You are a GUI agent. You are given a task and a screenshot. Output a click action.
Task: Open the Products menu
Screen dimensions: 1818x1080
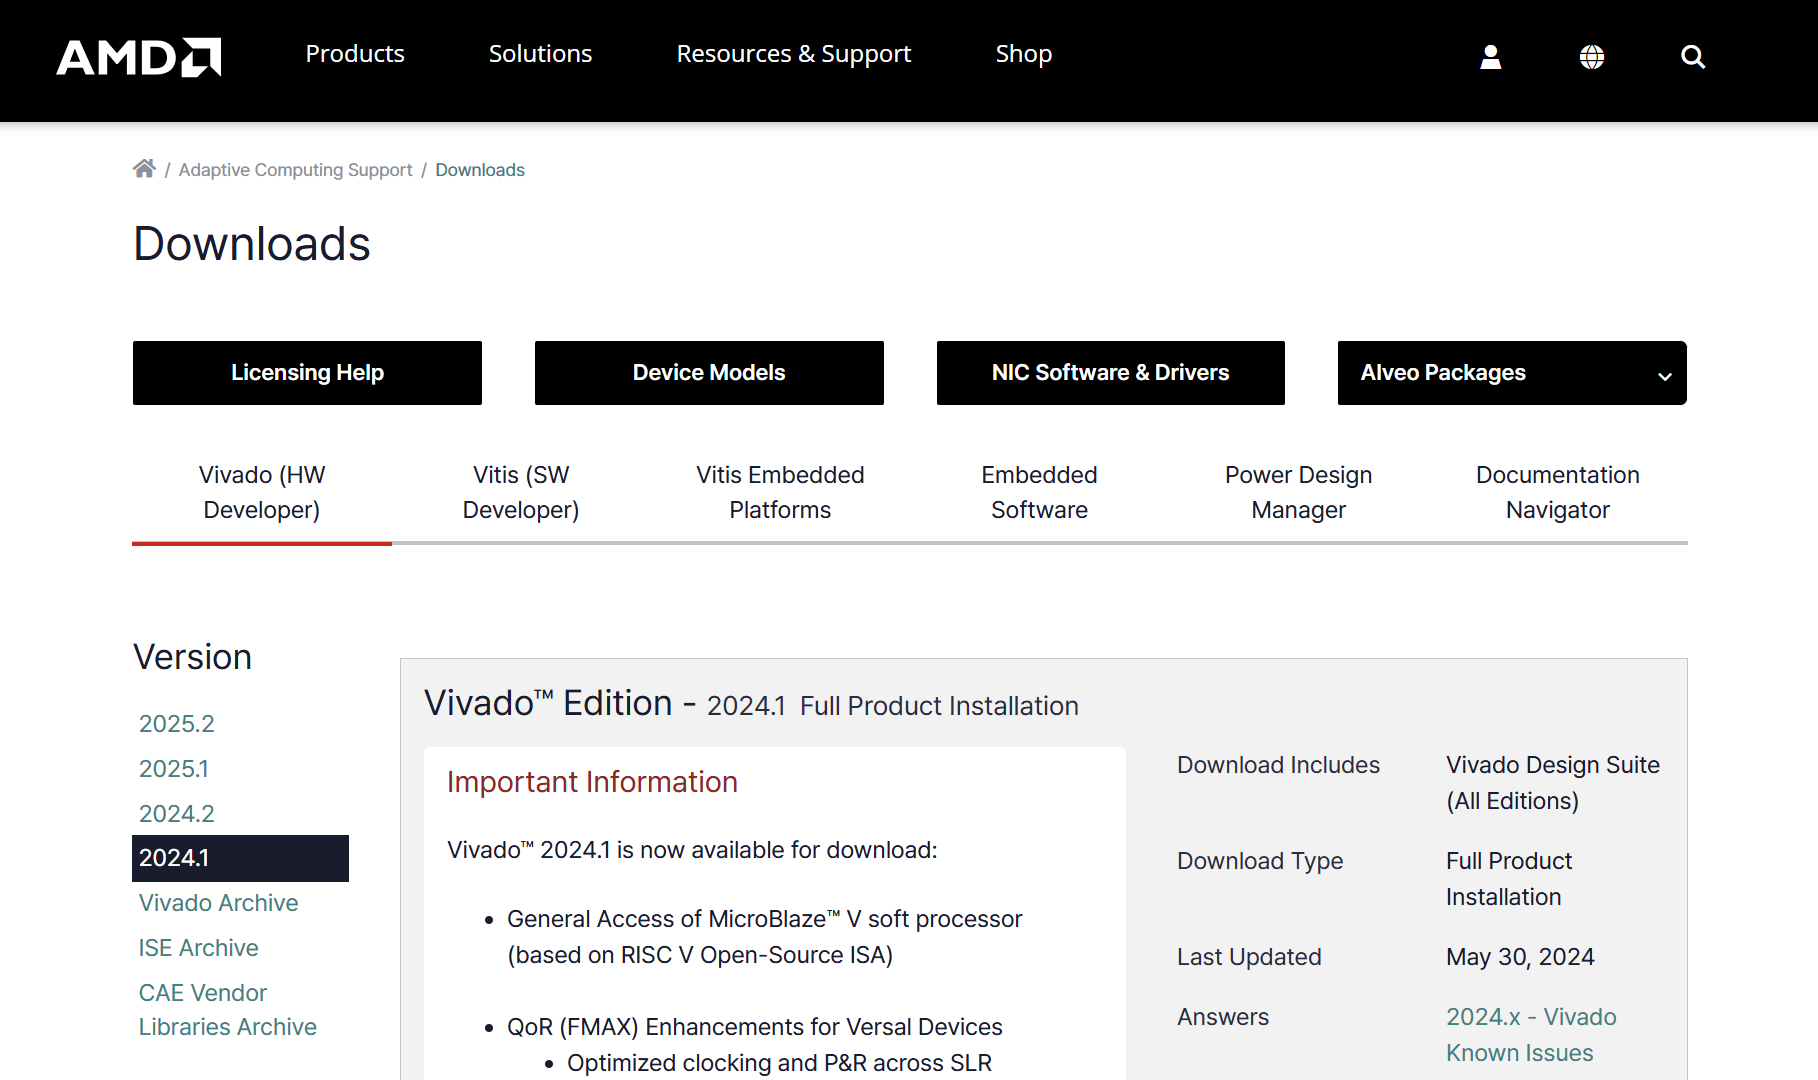click(355, 54)
